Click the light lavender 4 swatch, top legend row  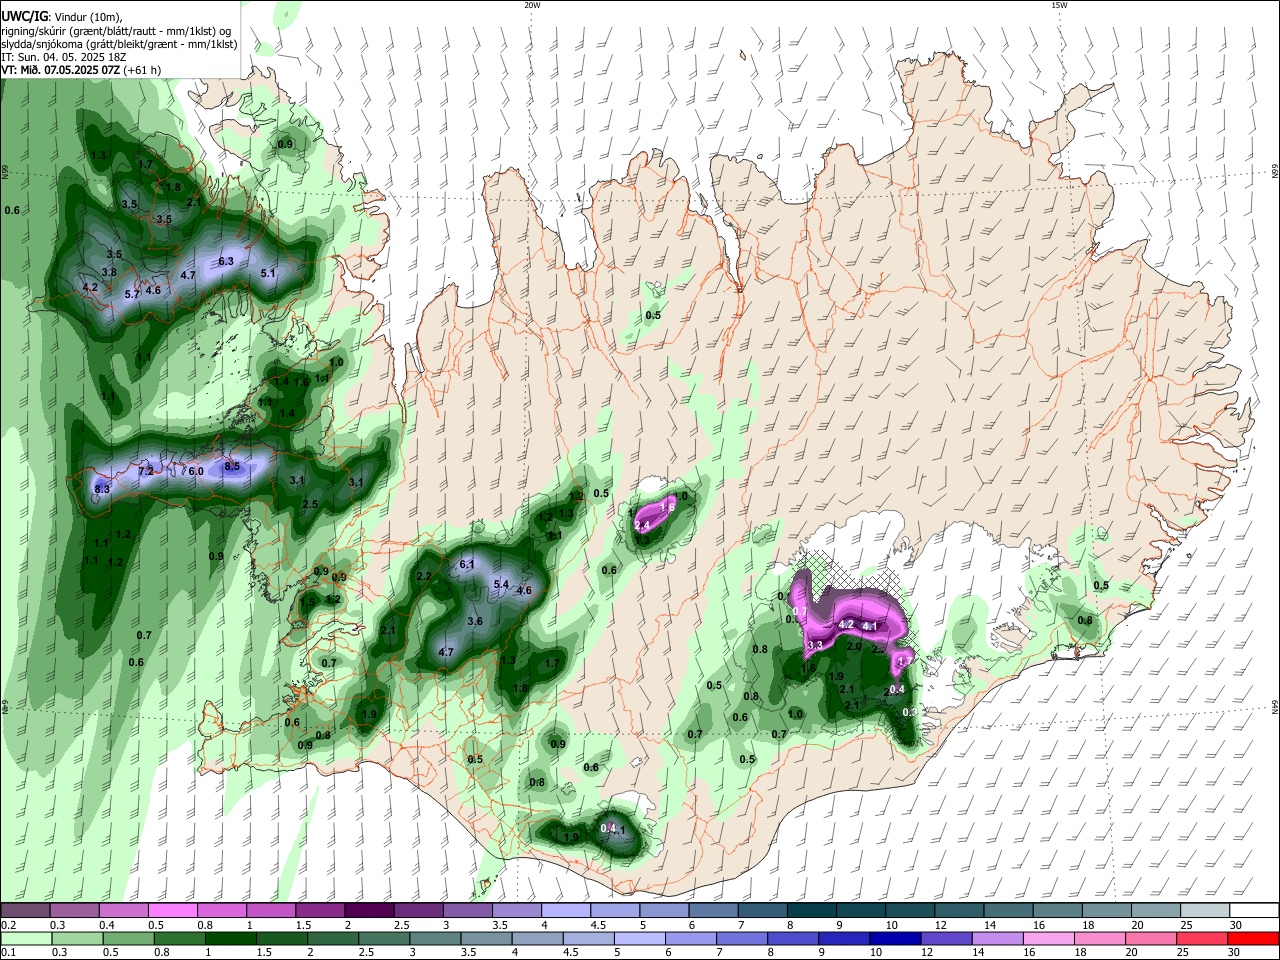point(565,911)
